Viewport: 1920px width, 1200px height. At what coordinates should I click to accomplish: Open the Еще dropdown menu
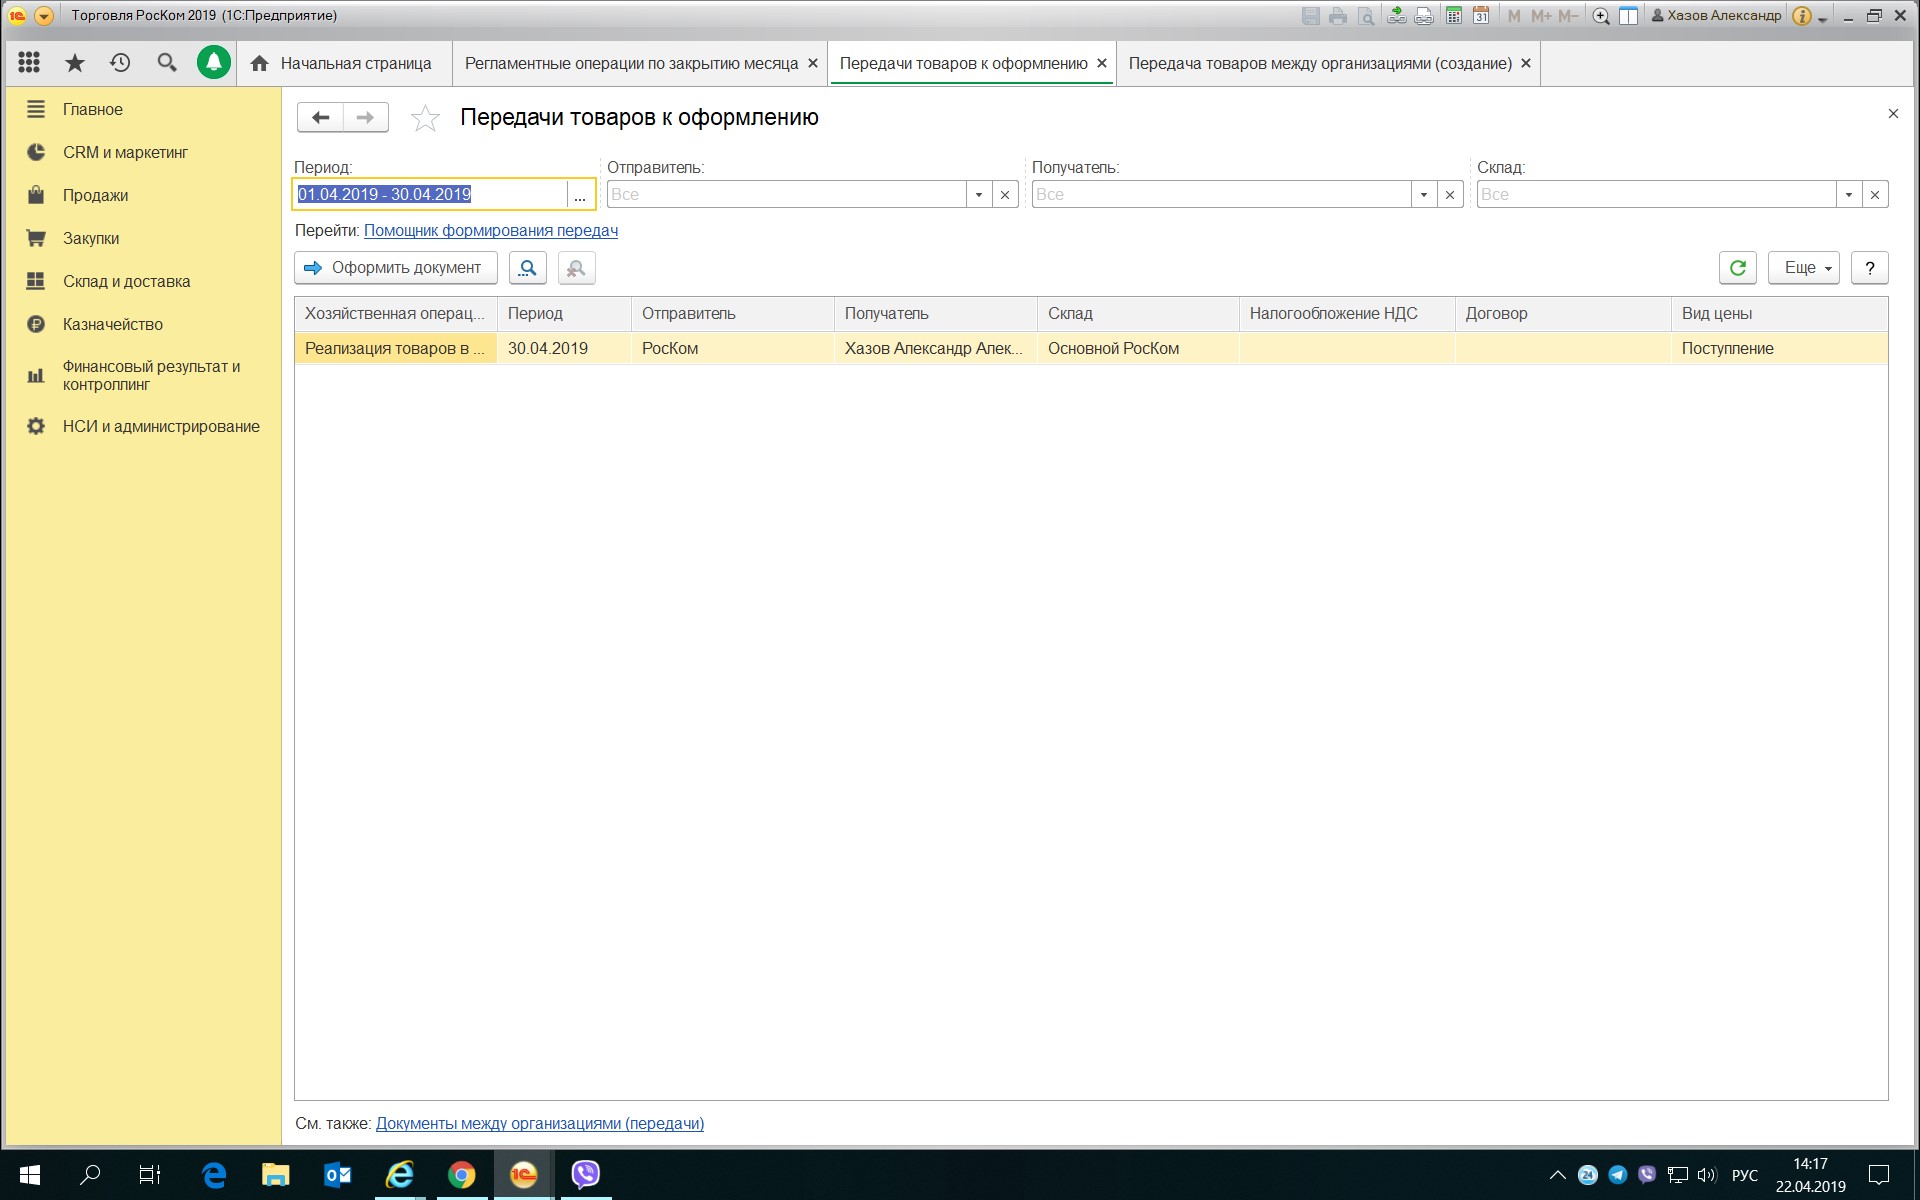(x=1803, y=268)
